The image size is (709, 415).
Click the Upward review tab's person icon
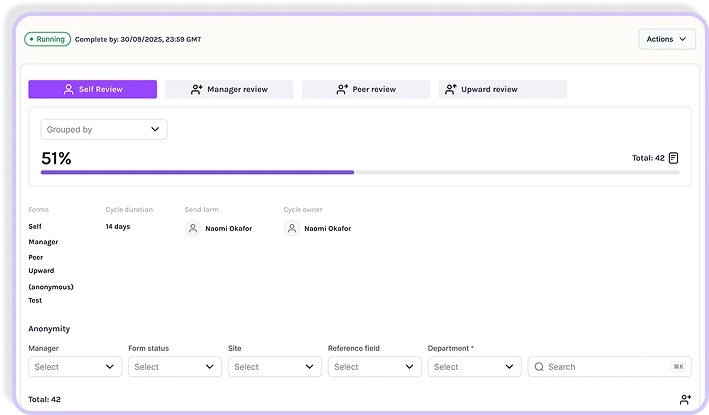click(x=451, y=89)
